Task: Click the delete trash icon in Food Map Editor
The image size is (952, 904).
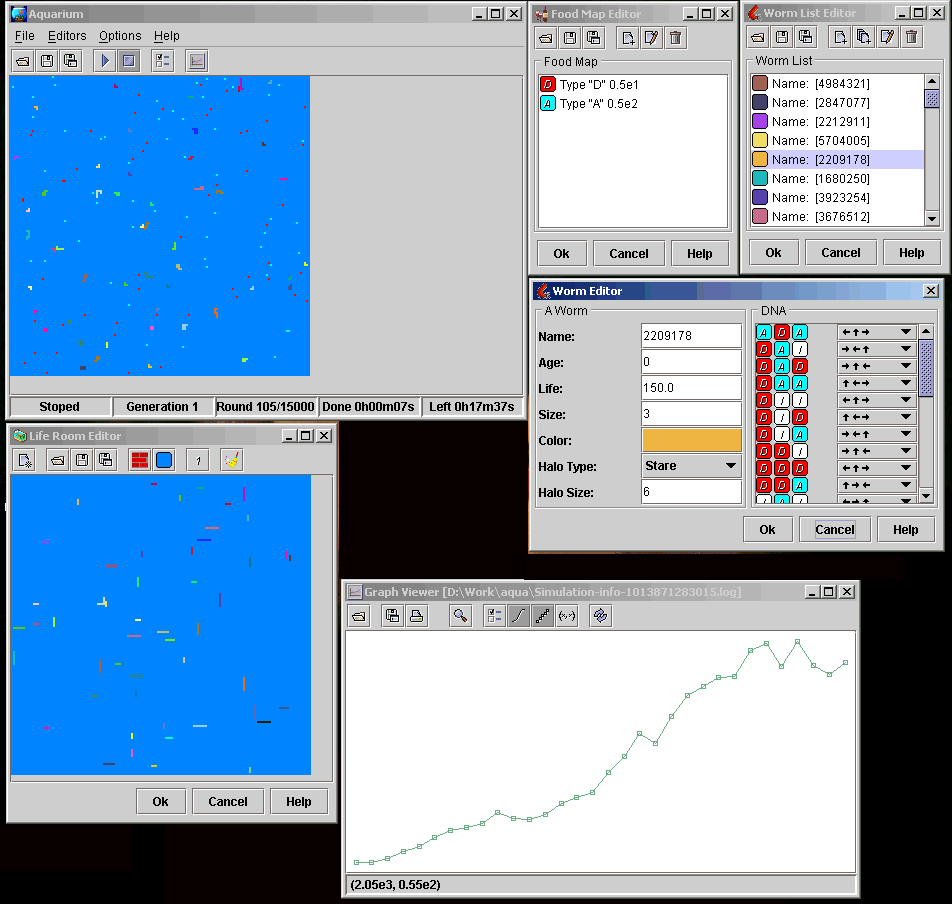Action: (x=676, y=38)
